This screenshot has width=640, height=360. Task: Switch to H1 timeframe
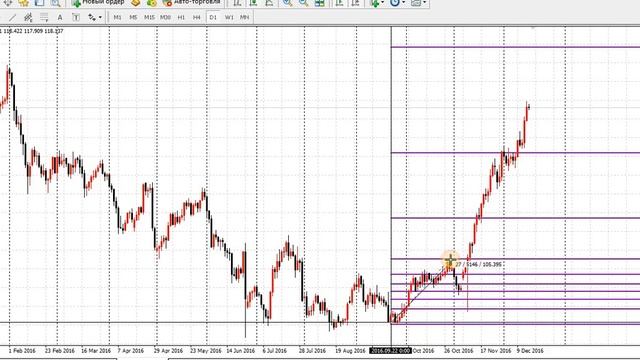pyautogui.click(x=181, y=17)
